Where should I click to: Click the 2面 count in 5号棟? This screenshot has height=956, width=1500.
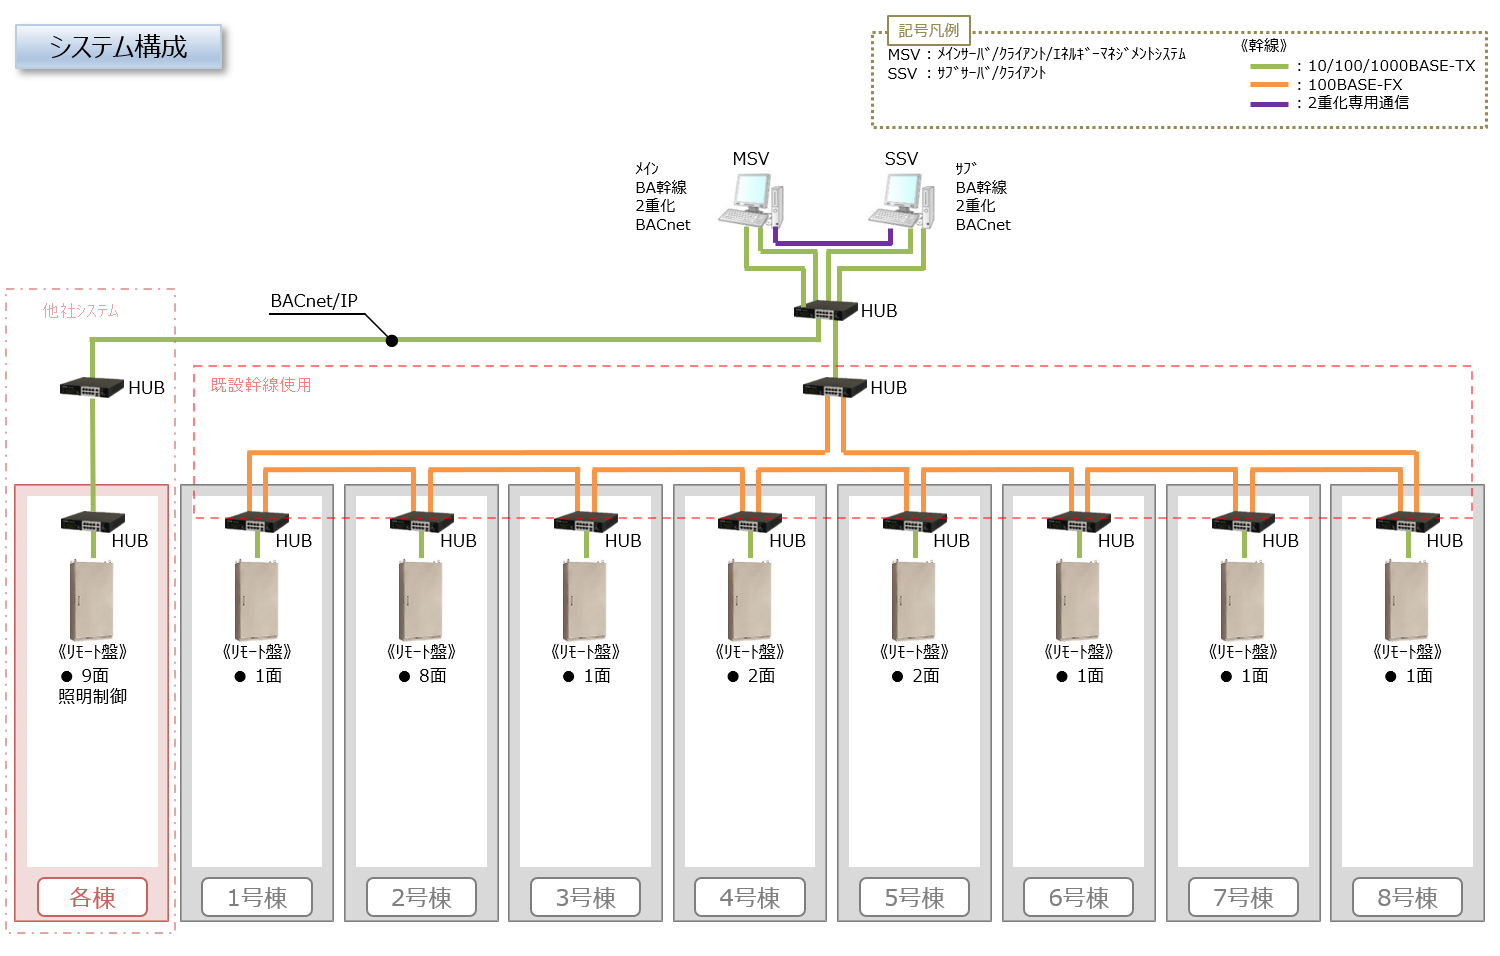point(926,676)
